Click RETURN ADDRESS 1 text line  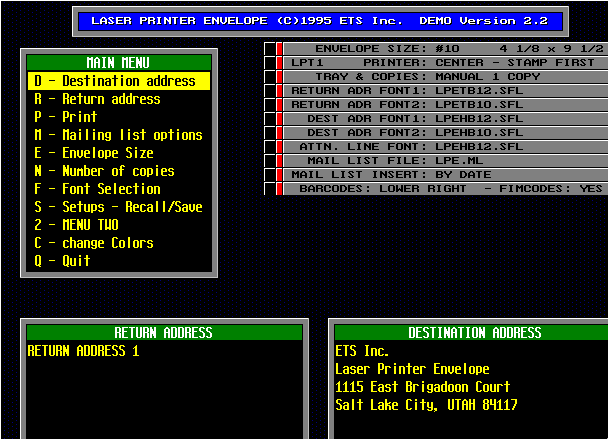pyautogui.click(x=83, y=351)
